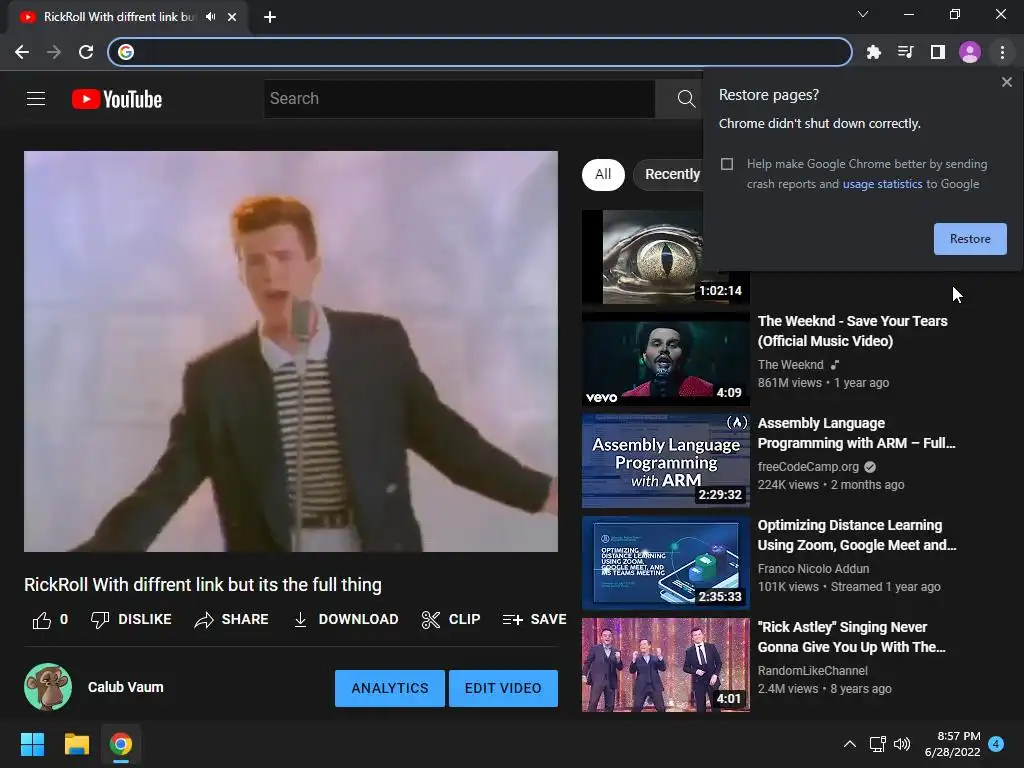
Task: Open 'Optimizing Distance Learning' video title
Action: [x=857, y=535]
